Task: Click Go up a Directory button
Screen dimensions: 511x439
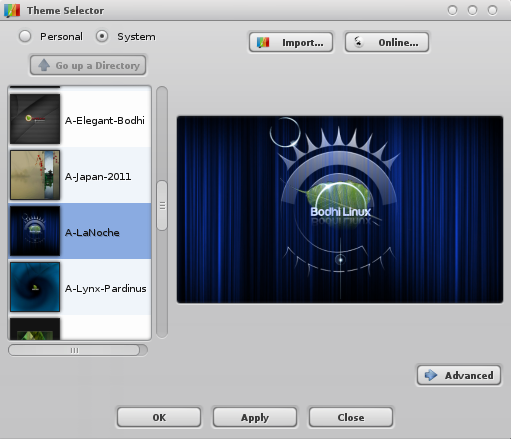Action: pos(88,65)
